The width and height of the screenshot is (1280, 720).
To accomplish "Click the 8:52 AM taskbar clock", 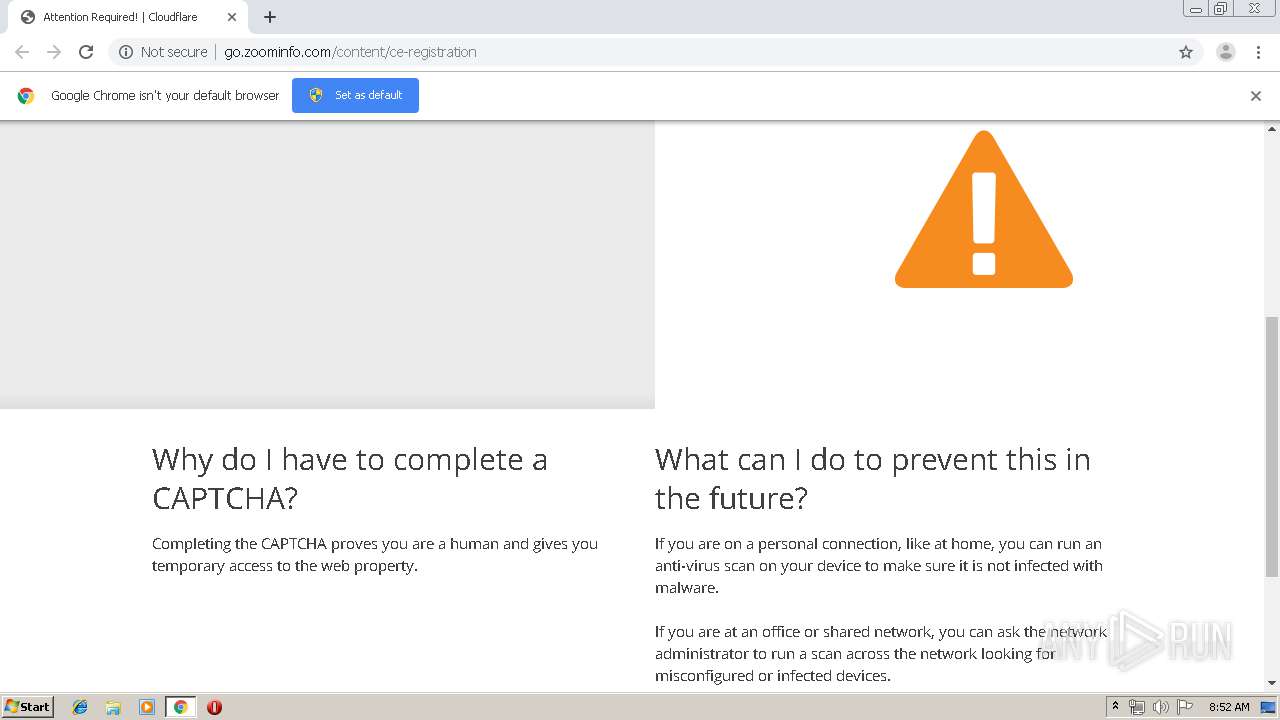I will click(1229, 707).
